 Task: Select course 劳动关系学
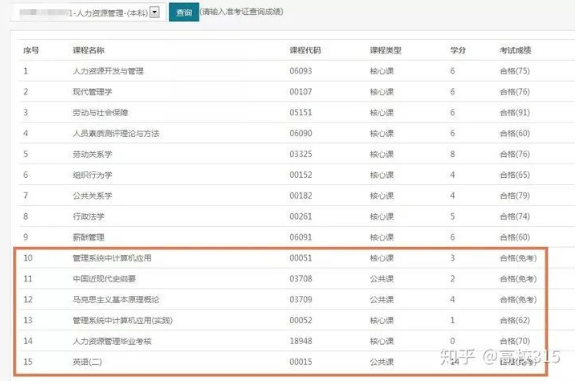[92, 154]
